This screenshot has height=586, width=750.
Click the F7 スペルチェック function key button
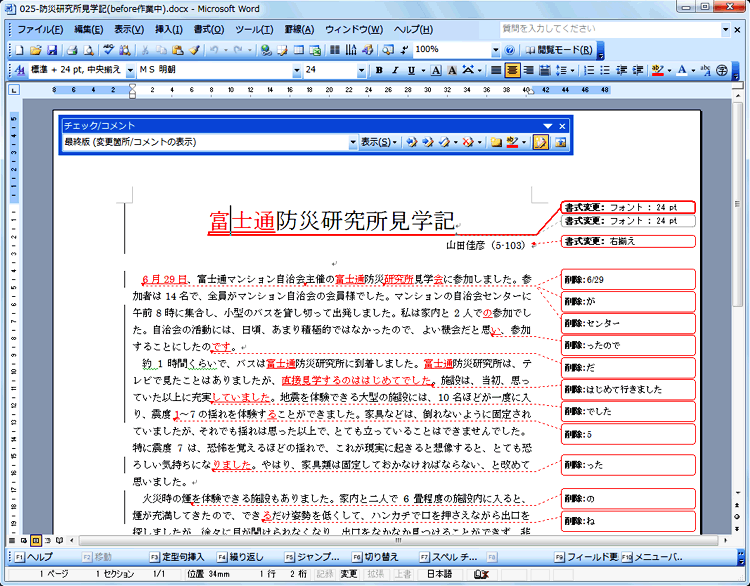click(448, 557)
